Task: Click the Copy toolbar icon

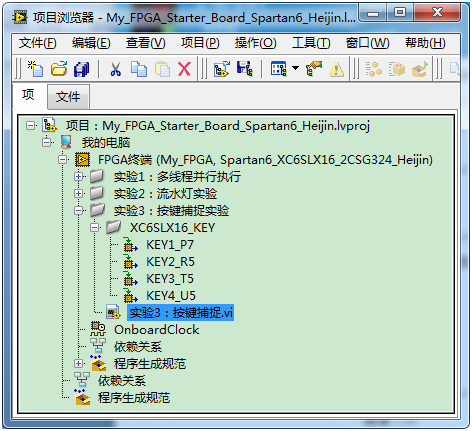Action: point(139,69)
